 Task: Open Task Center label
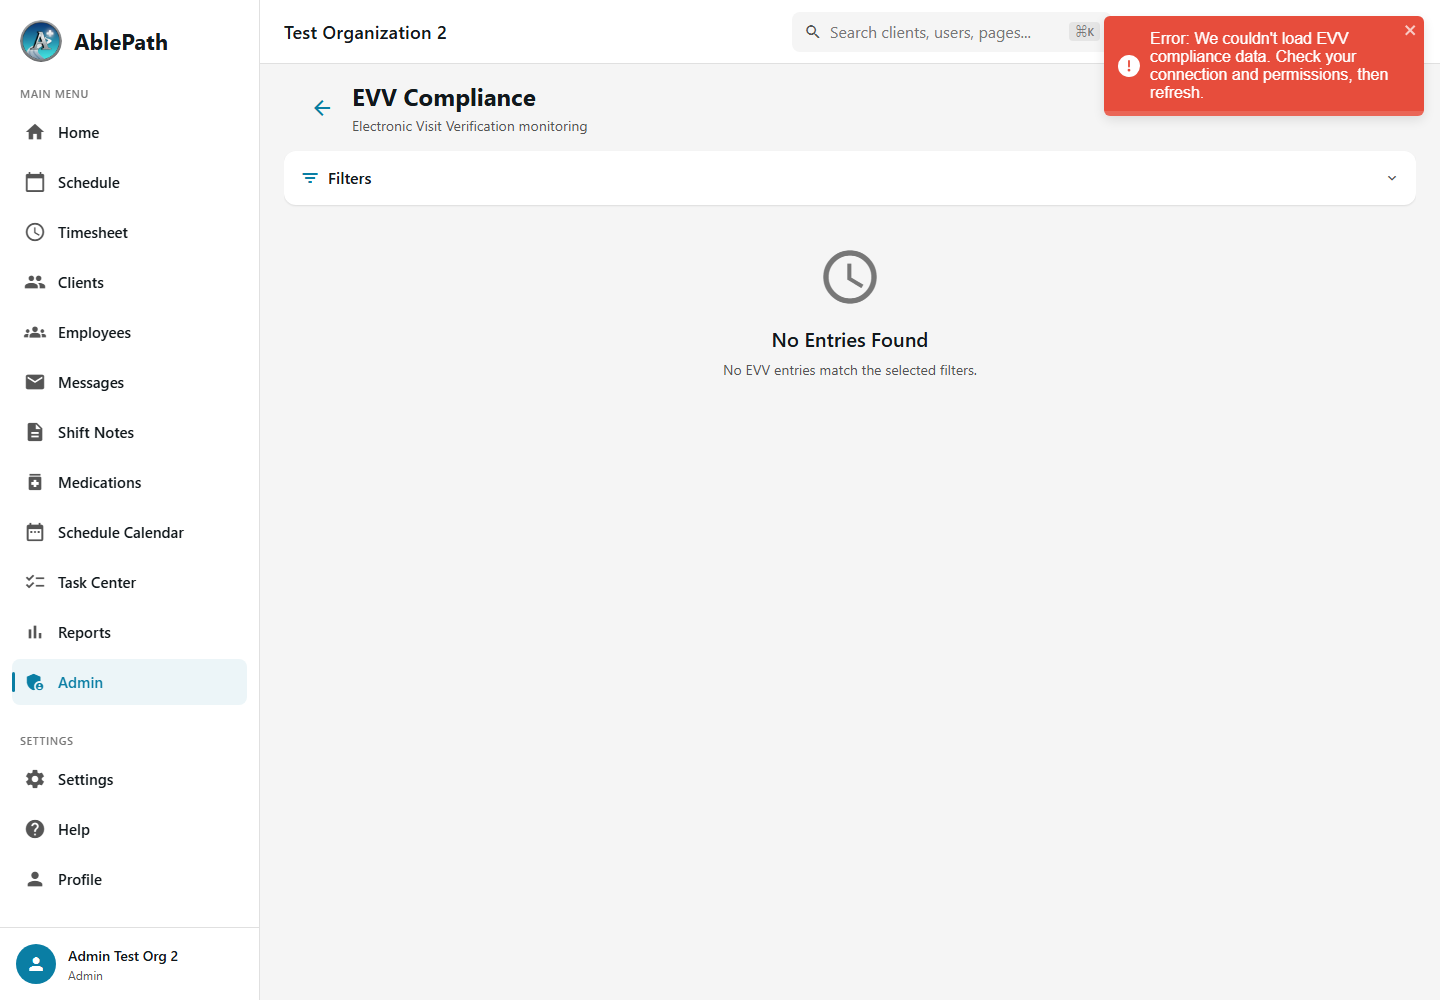pyautogui.click(x=97, y=582)
